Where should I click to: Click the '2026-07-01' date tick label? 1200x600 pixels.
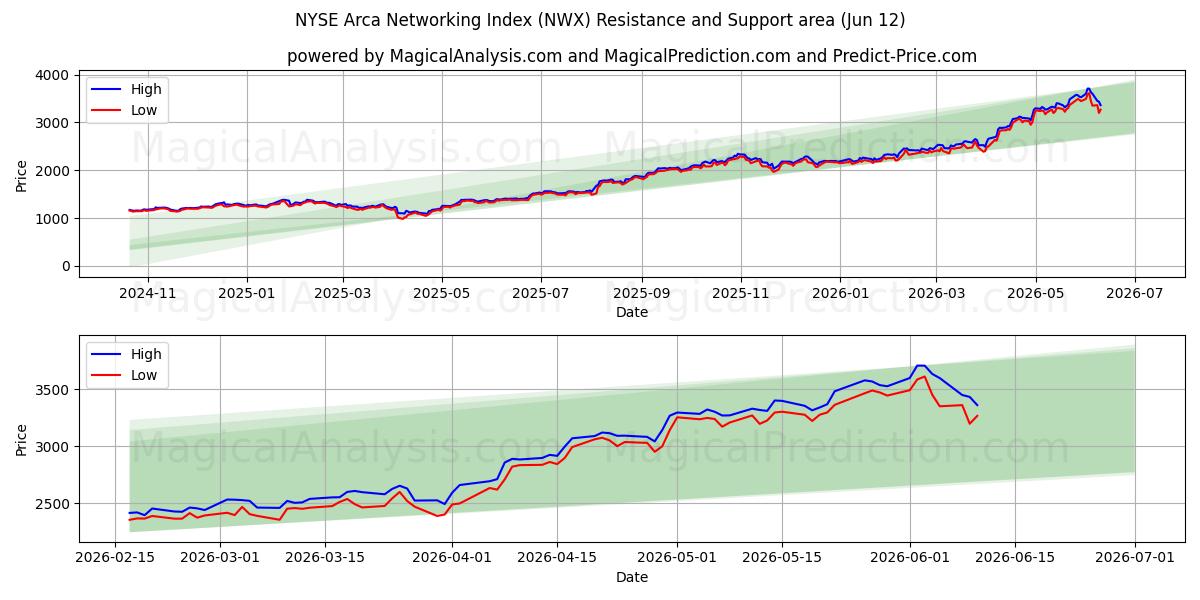tap(1134, 559)
